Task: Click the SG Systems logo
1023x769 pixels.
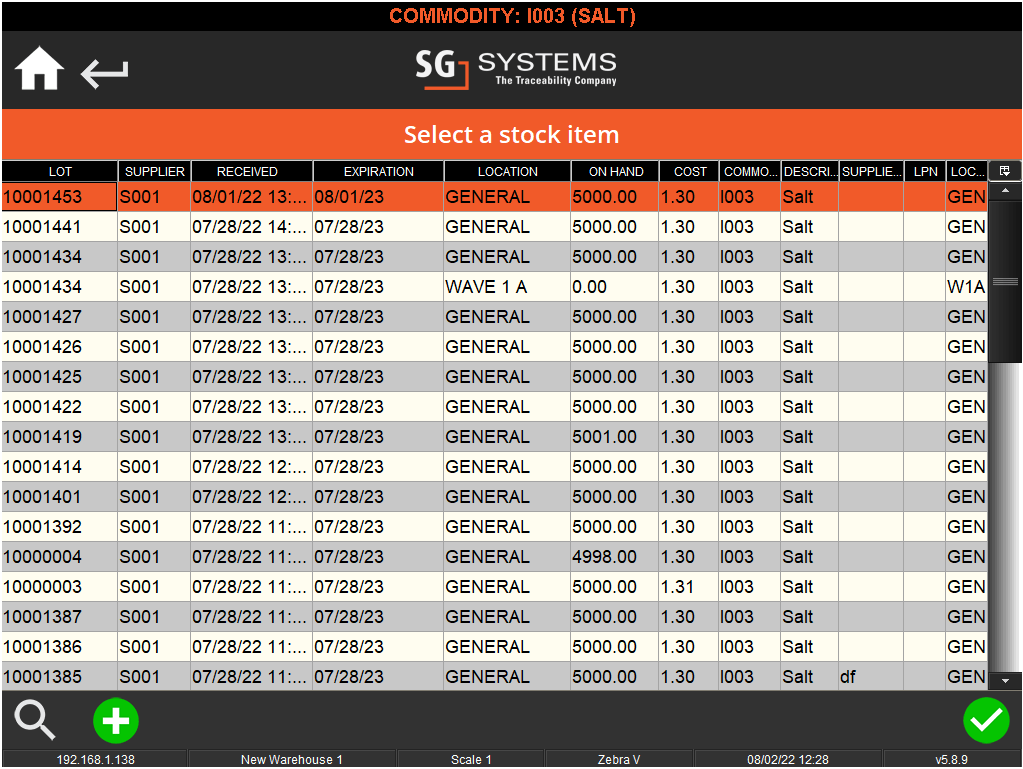Action: point(512,70)
